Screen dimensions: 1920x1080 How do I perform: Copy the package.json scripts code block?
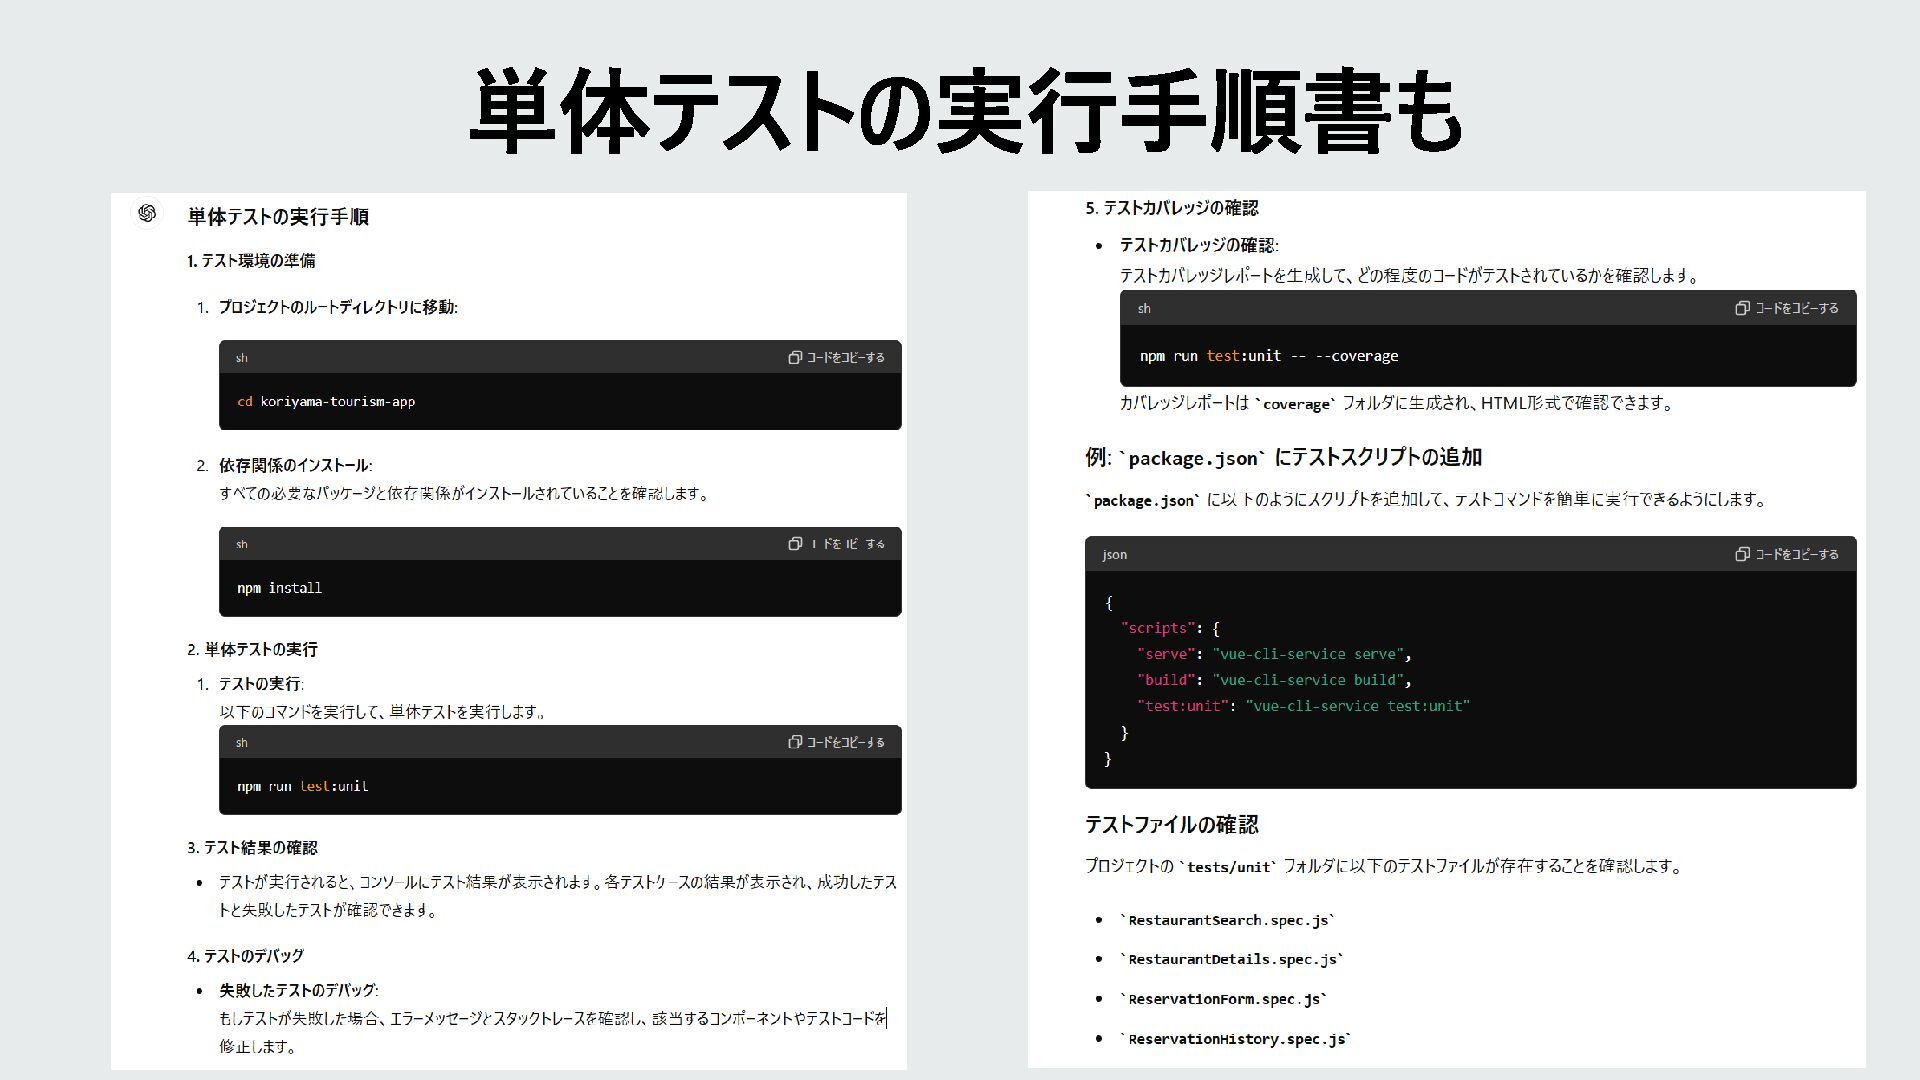(1787, 554)
